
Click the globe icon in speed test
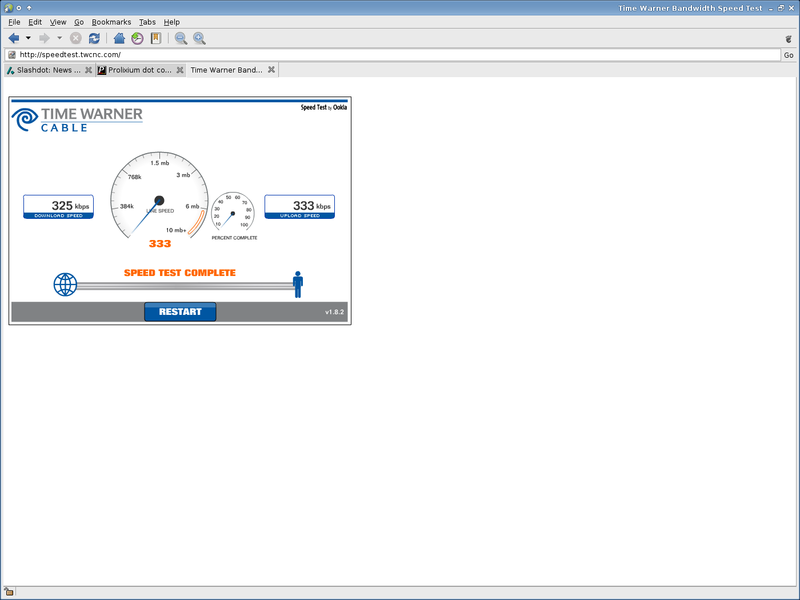click(x=65, y=285)
